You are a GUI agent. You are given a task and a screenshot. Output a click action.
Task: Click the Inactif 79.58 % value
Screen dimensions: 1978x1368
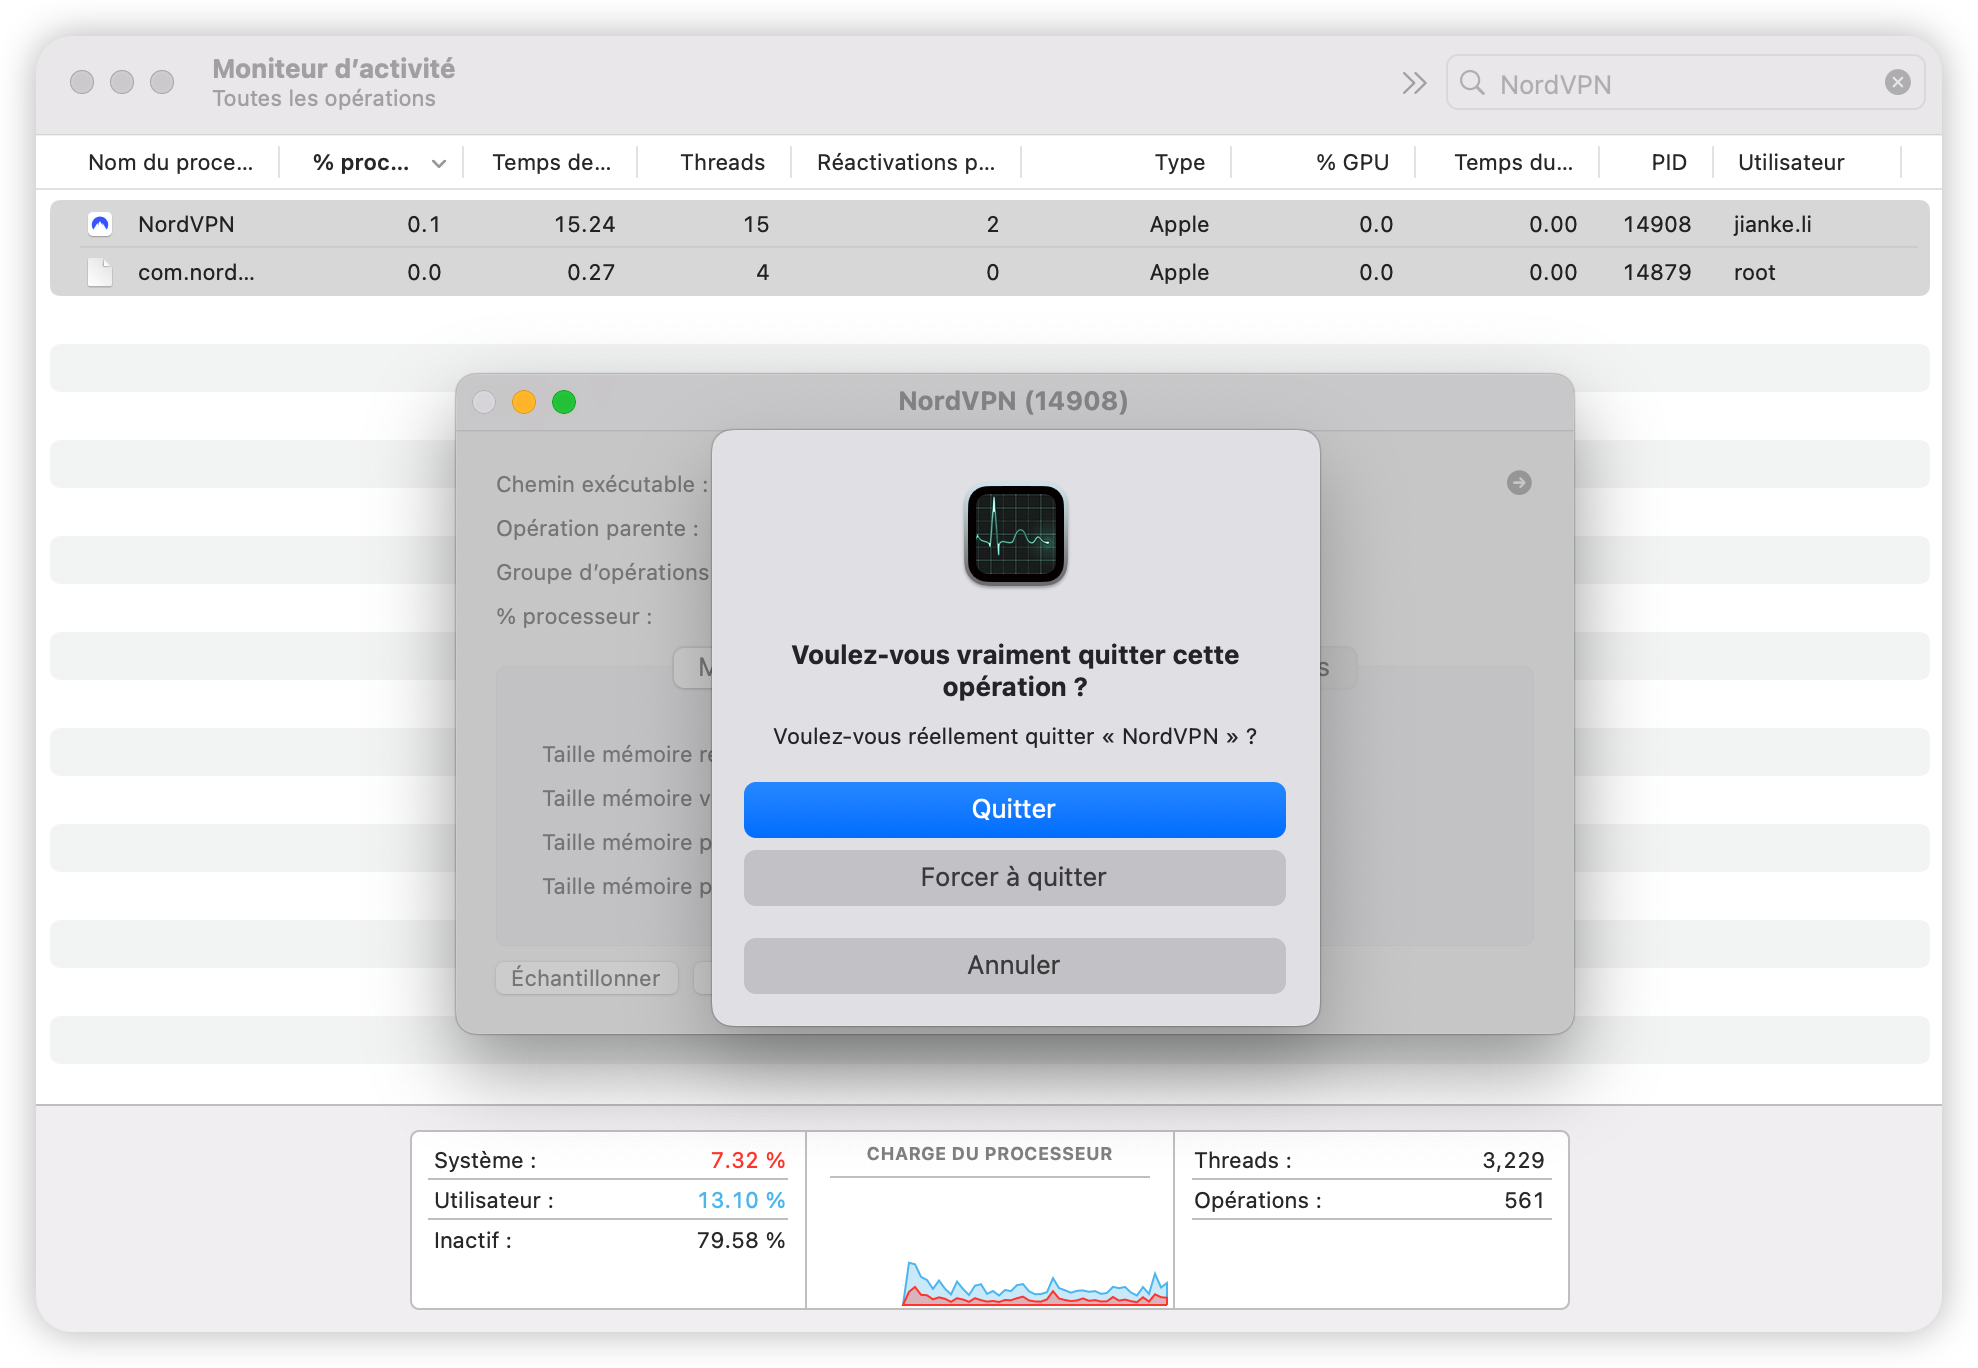pos(741,1240)
